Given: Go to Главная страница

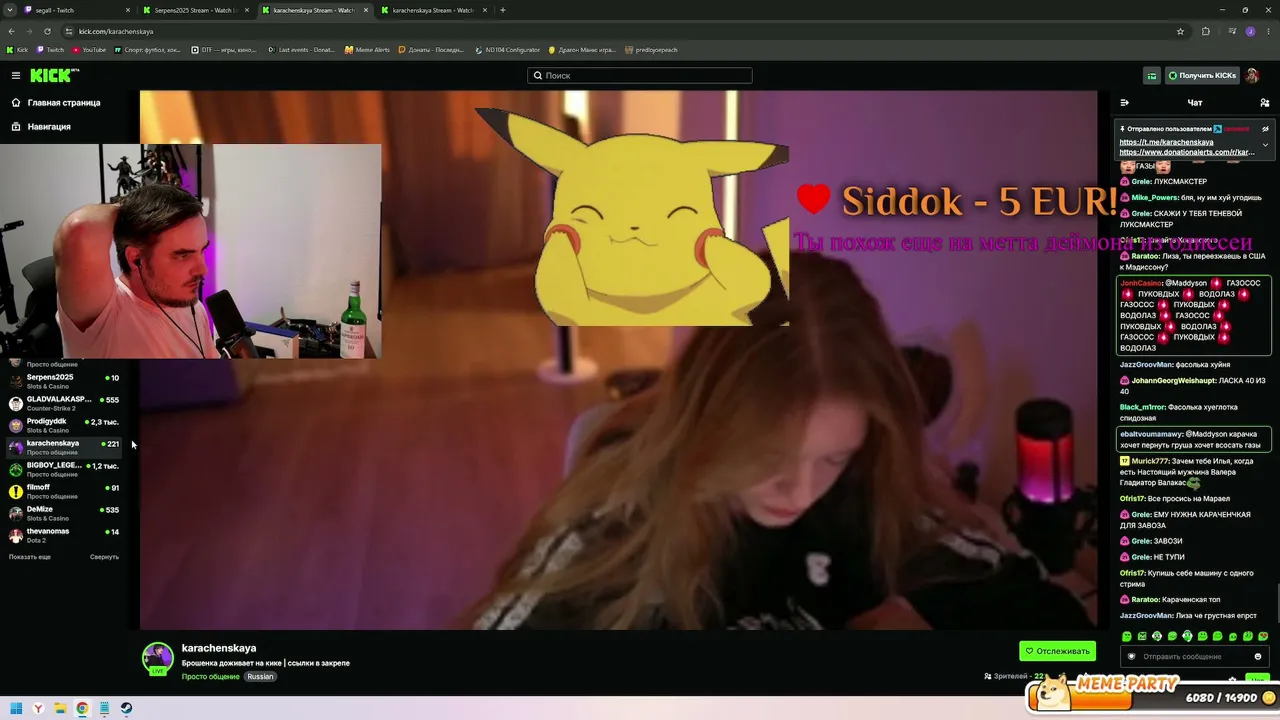Looking at the screenshot, I should [64, 102].
